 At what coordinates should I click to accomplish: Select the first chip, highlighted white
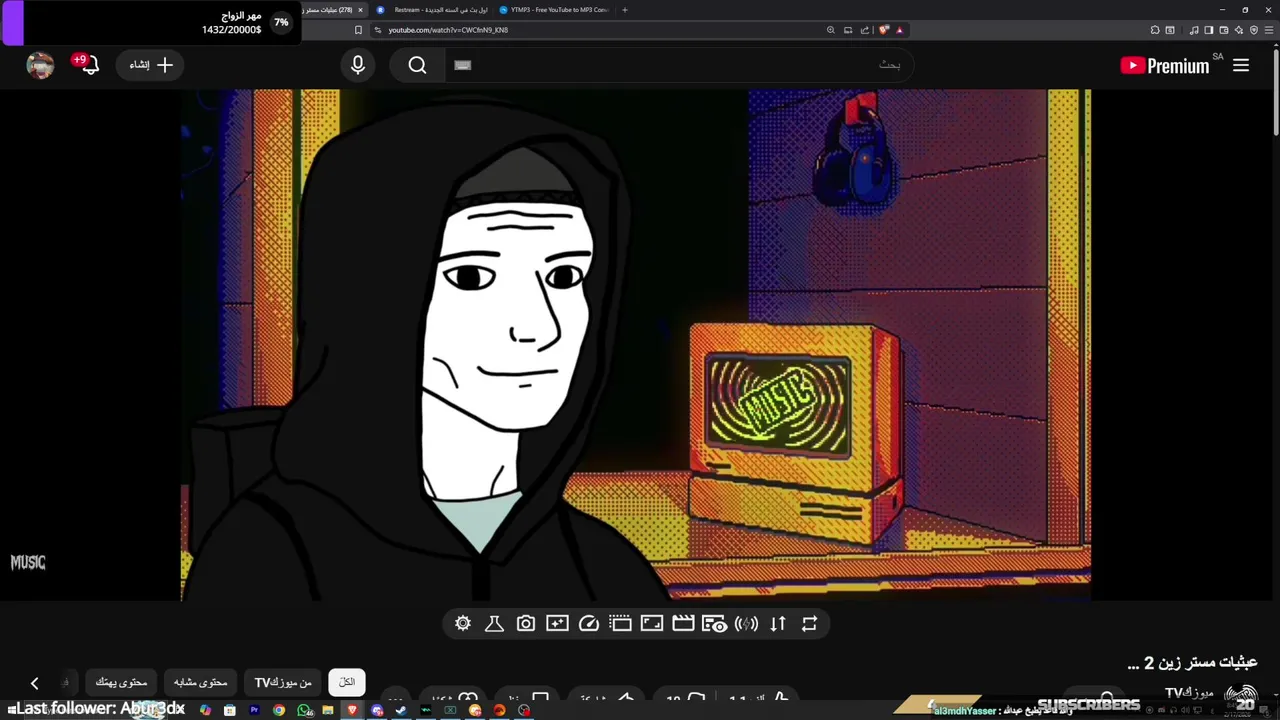coord(347,682)
